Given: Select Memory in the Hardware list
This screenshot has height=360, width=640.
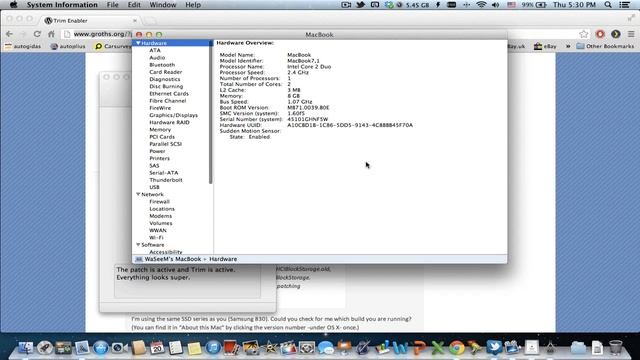Looking at the screenshot, I should coord(160,129).
